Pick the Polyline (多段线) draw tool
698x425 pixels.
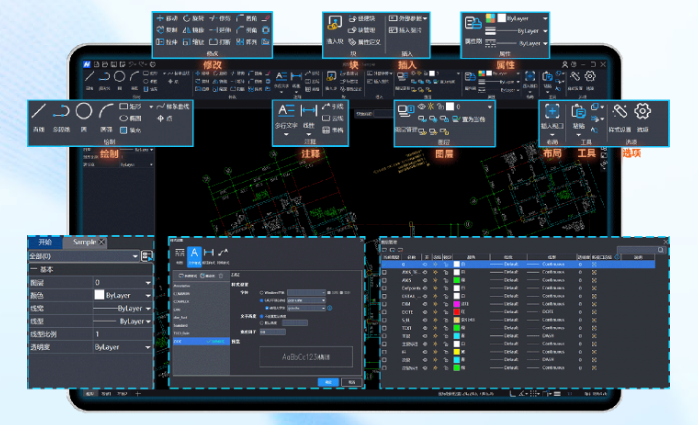tap(62, 112)
